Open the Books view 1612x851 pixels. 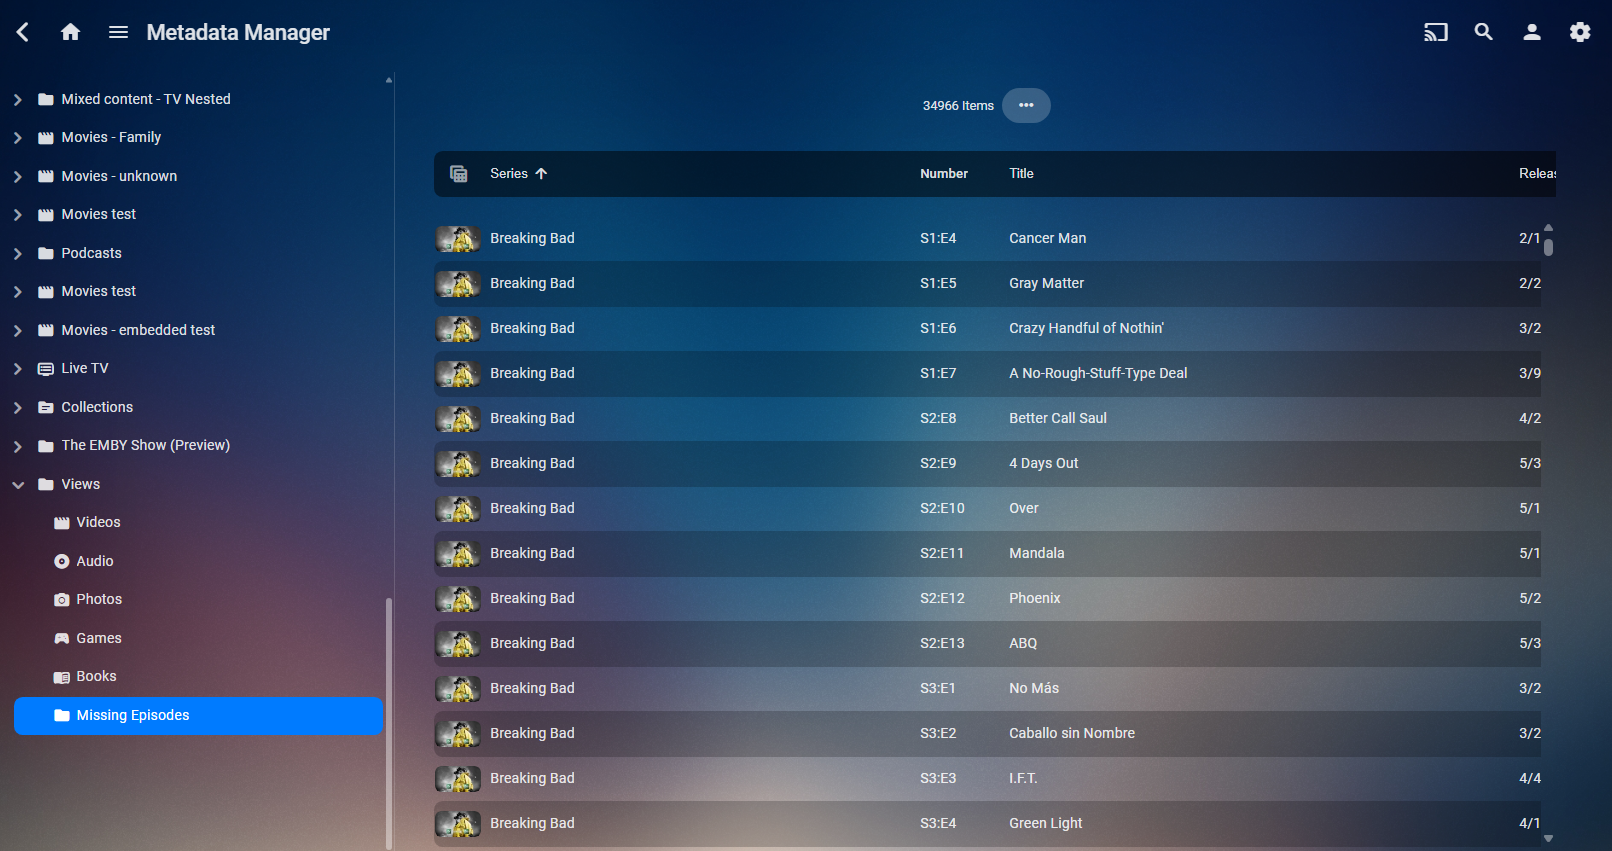[96, 676]
